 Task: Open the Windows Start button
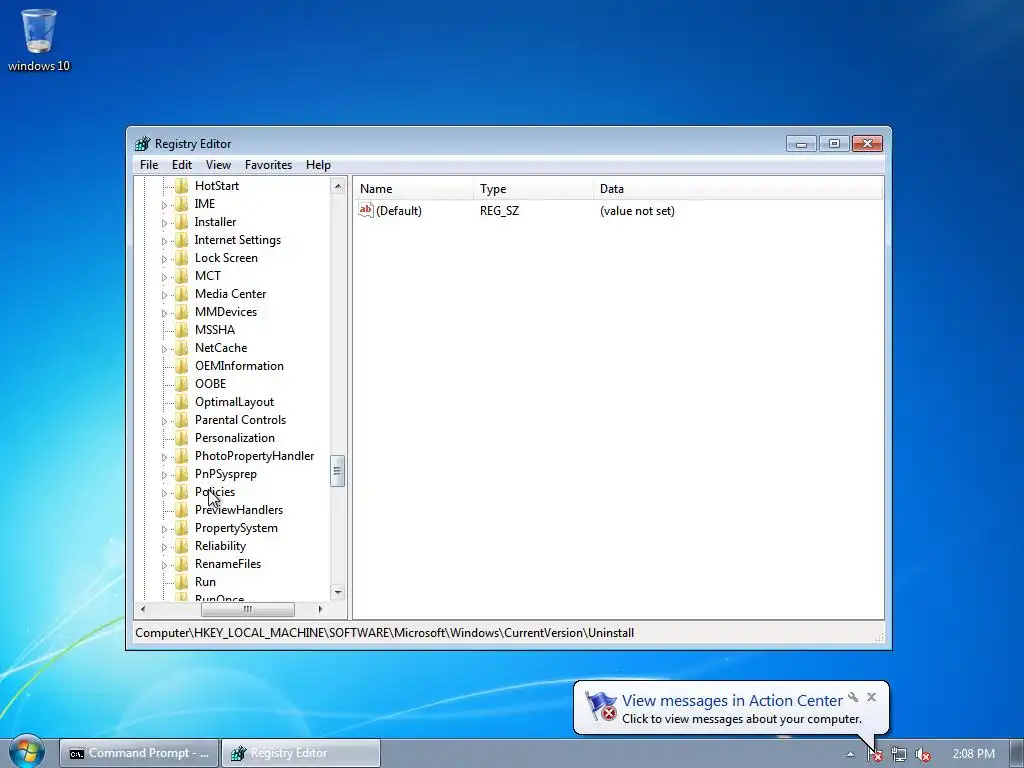coord(26,751)
